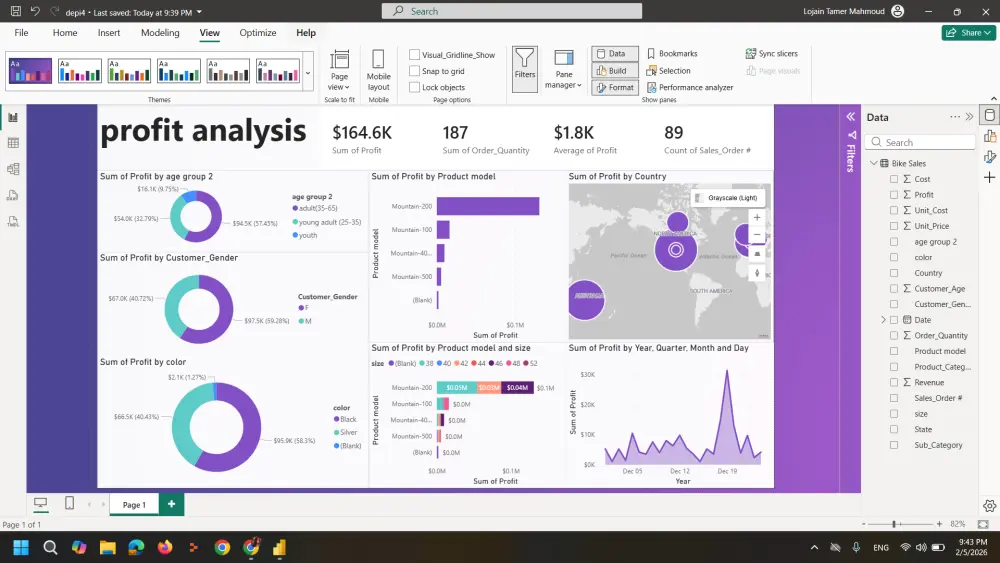
Task: Collapse the Bike Sales table tree
Action: click(x=874, y=163)
